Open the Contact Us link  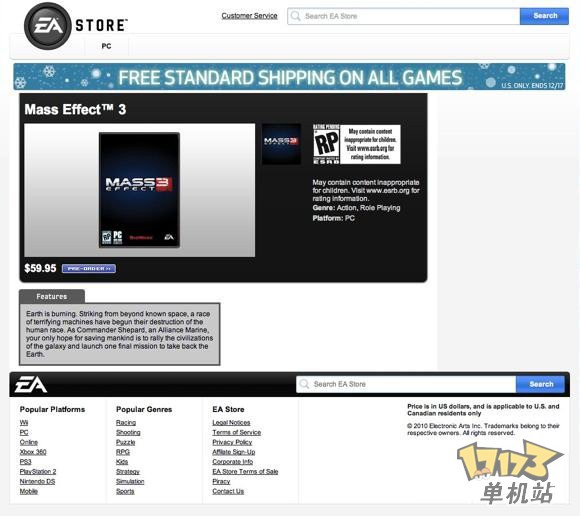coord(228,491)
